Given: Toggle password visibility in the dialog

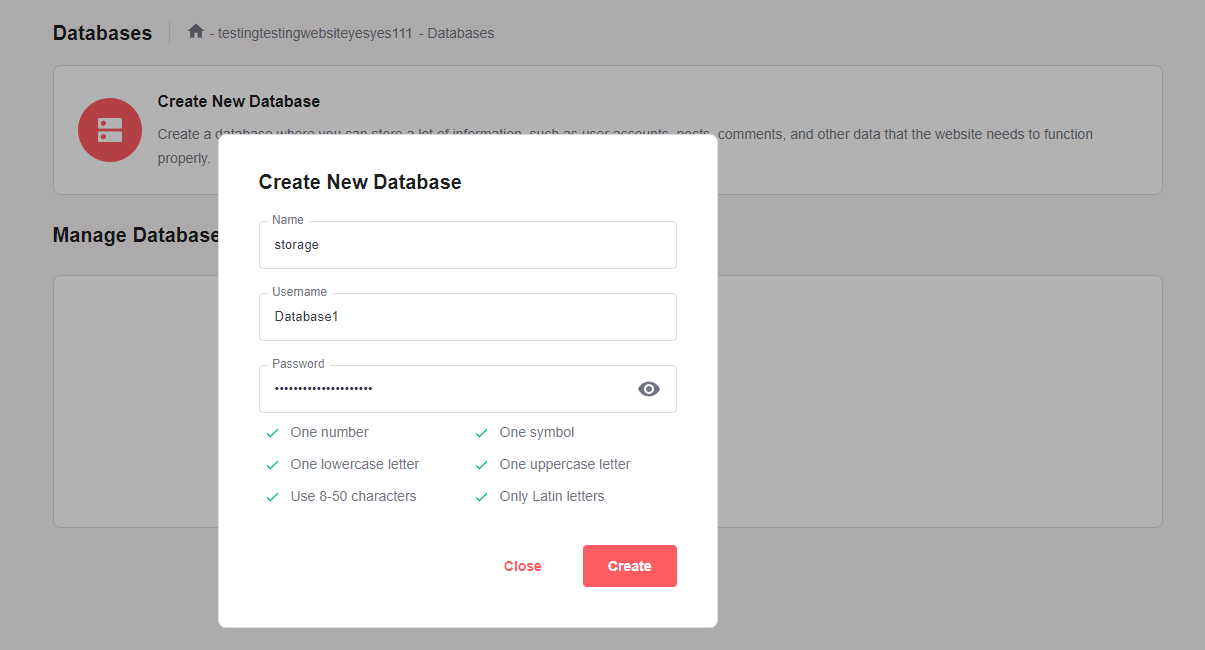Looking at the screenshot, I should point(649,389).
